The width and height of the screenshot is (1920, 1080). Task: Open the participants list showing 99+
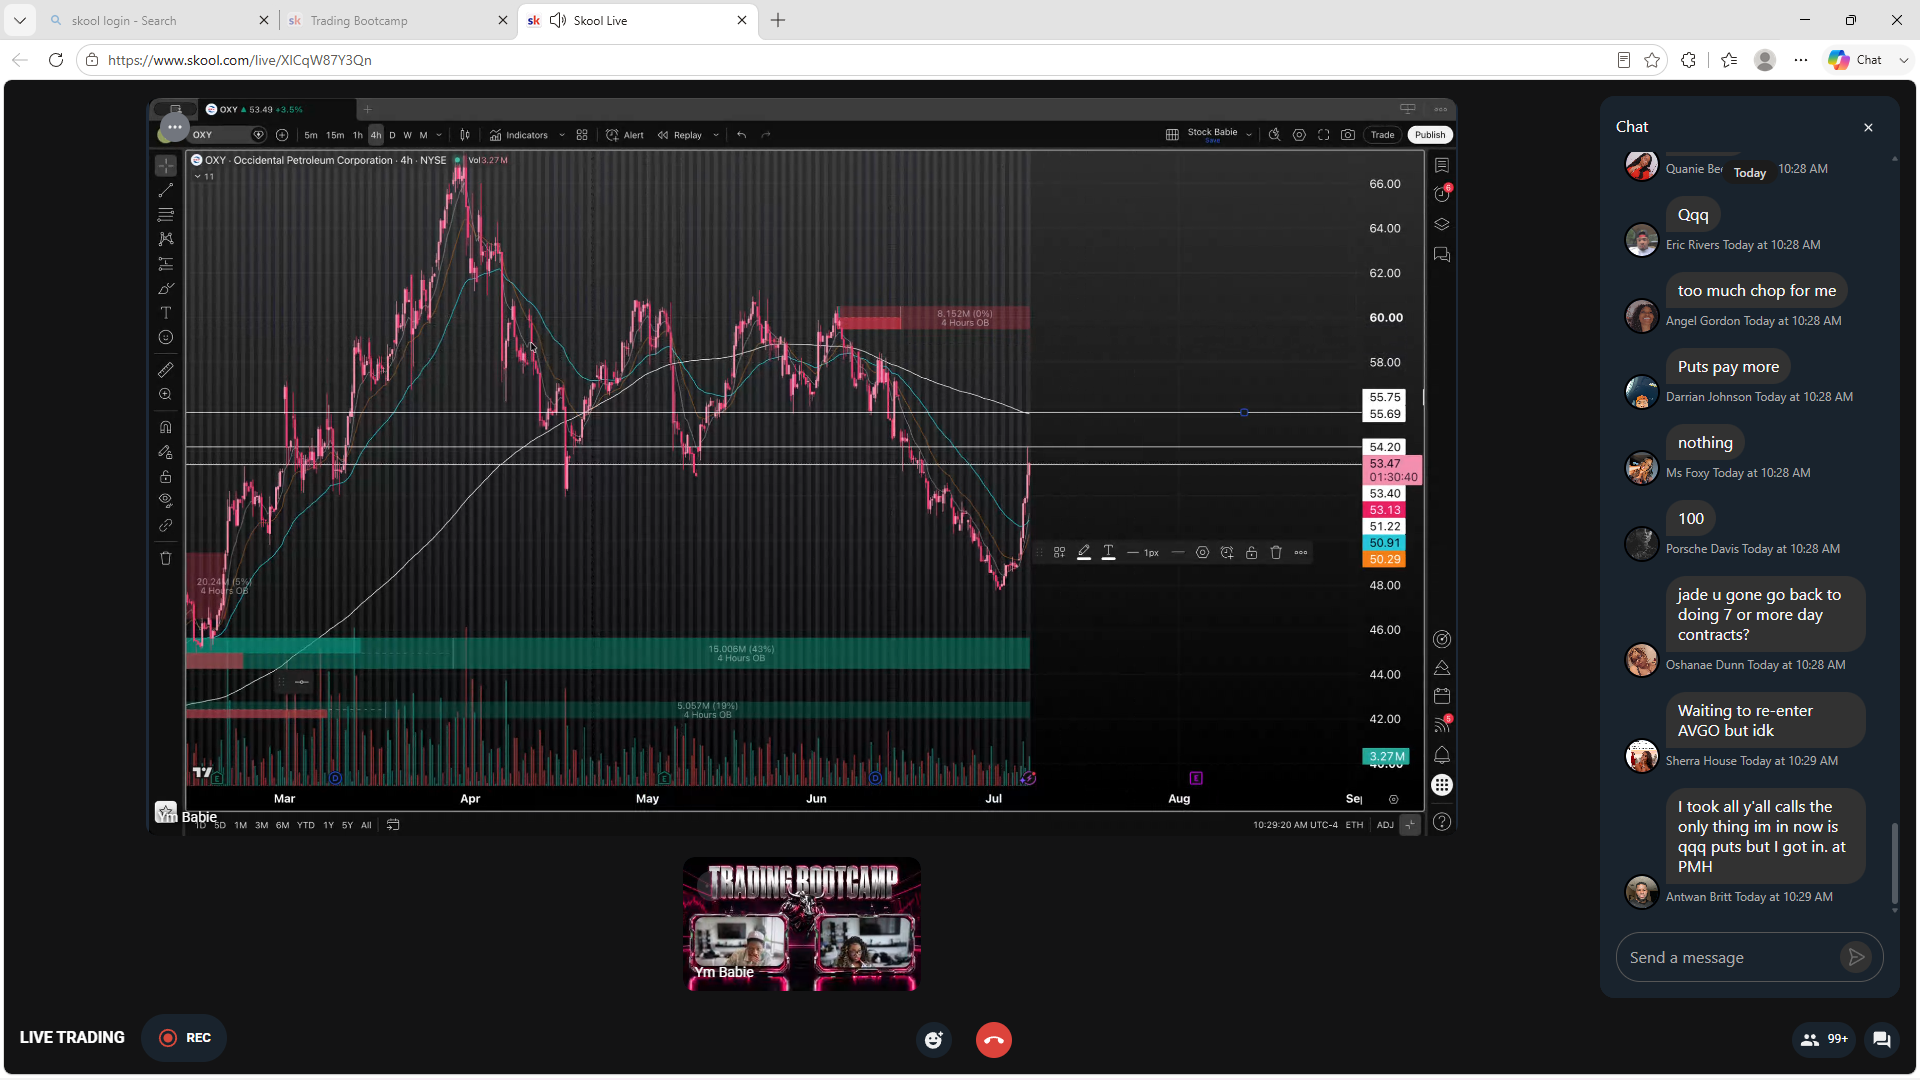pyautogui.click(x=1824, y=1039)
